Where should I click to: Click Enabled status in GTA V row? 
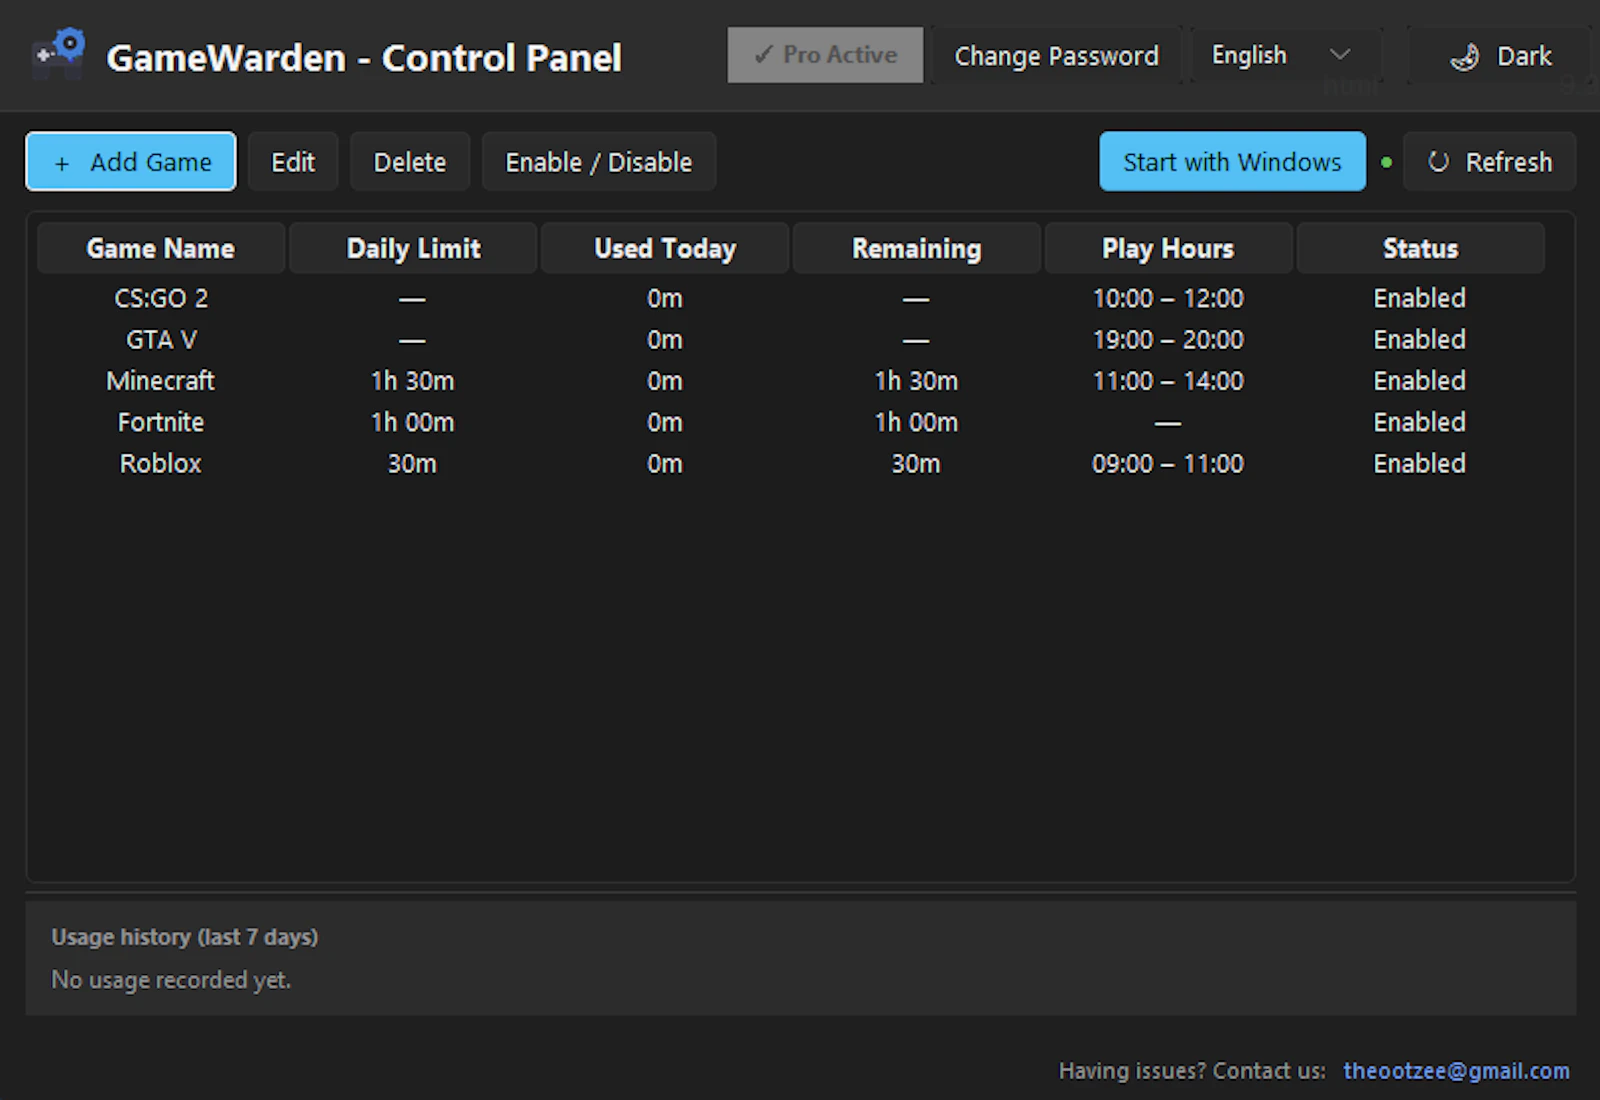pyautogui.click(x=1420, y=340)
